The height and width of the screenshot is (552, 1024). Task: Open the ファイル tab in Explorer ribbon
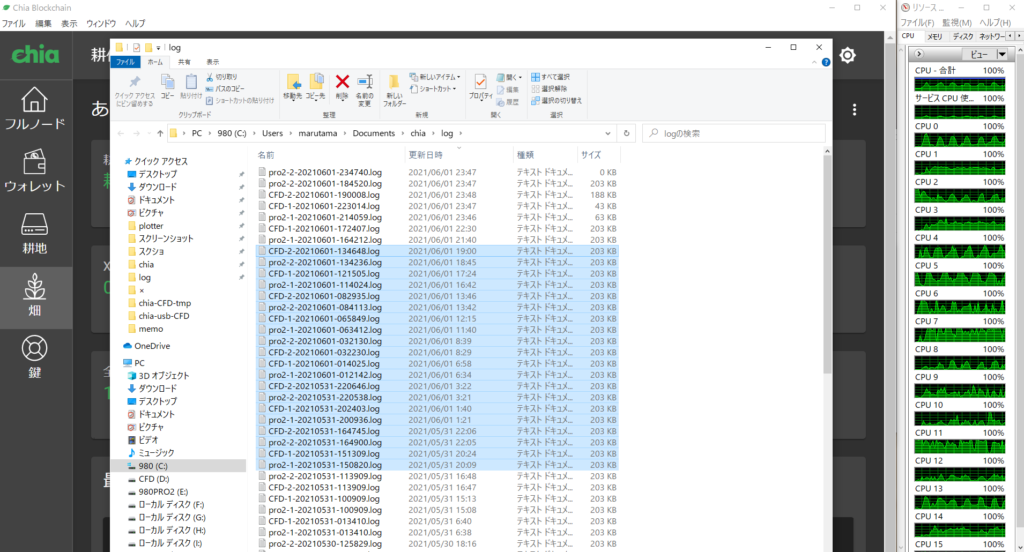click(125, 62)
